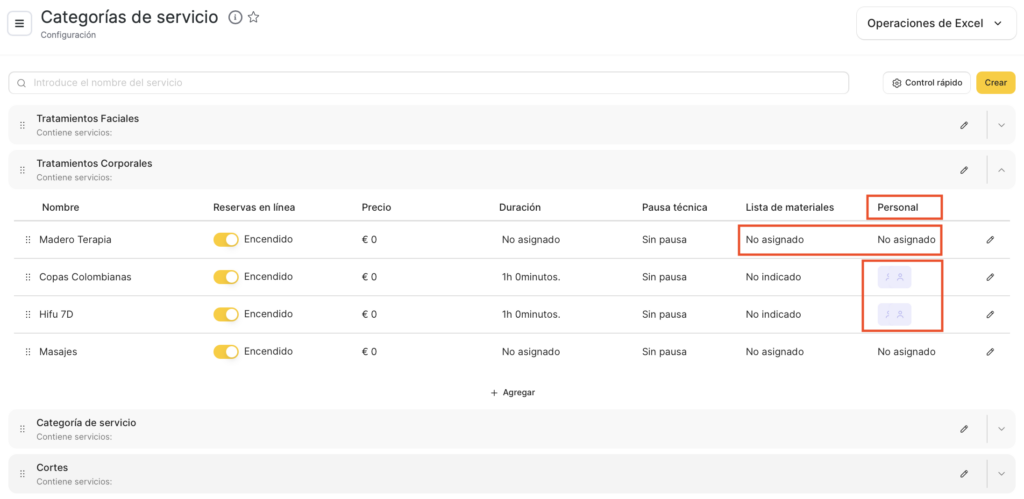
Task: Edit the Masajes service row
Action: pyautogui.click(x=990, y=352)
